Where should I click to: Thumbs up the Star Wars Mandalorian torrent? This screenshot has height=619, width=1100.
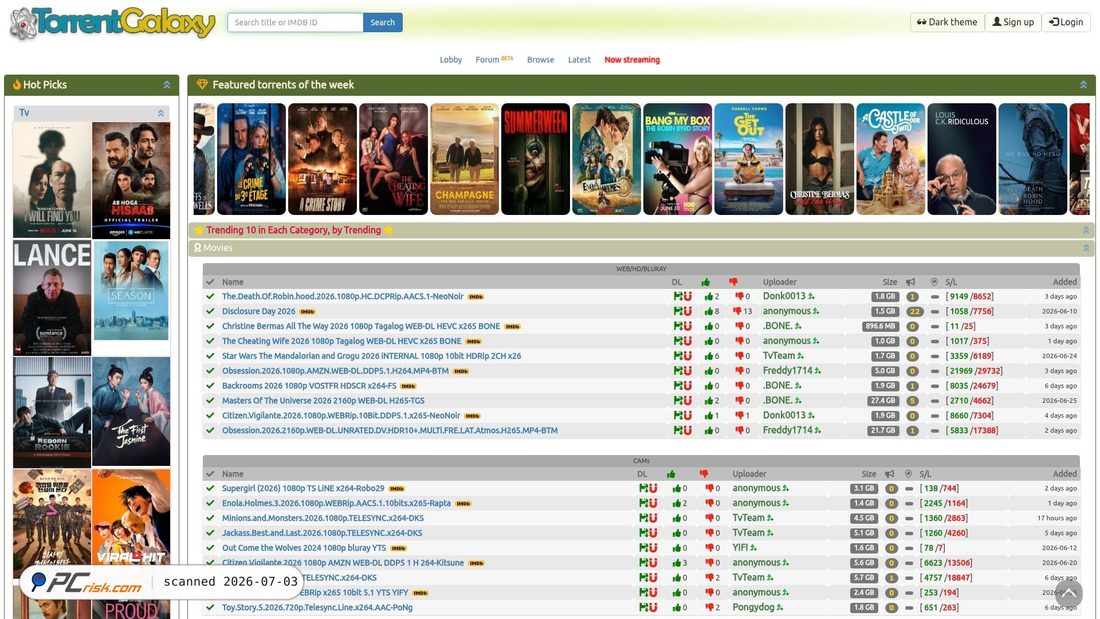[709, 357]
